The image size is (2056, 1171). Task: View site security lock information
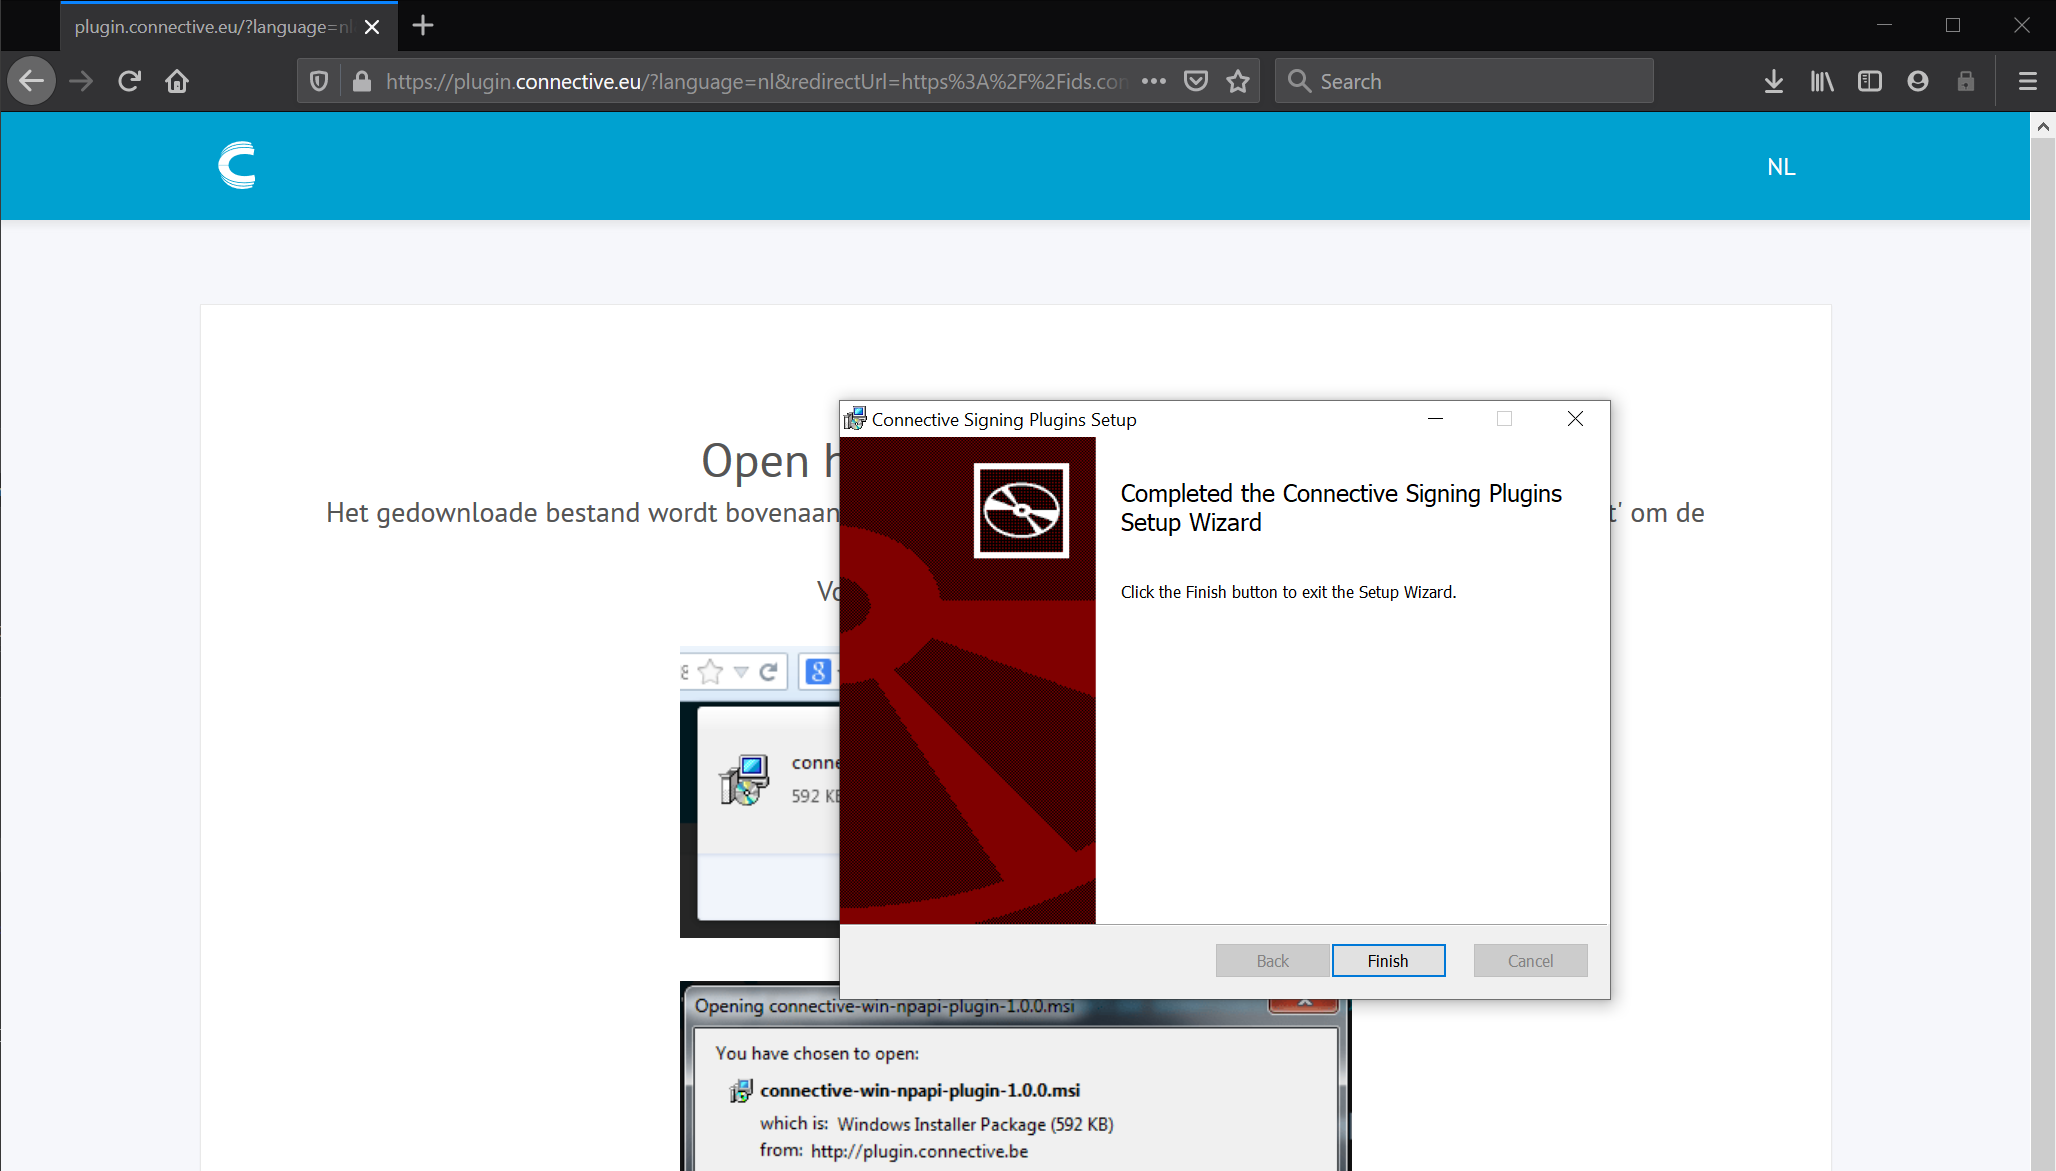(362, 81)
